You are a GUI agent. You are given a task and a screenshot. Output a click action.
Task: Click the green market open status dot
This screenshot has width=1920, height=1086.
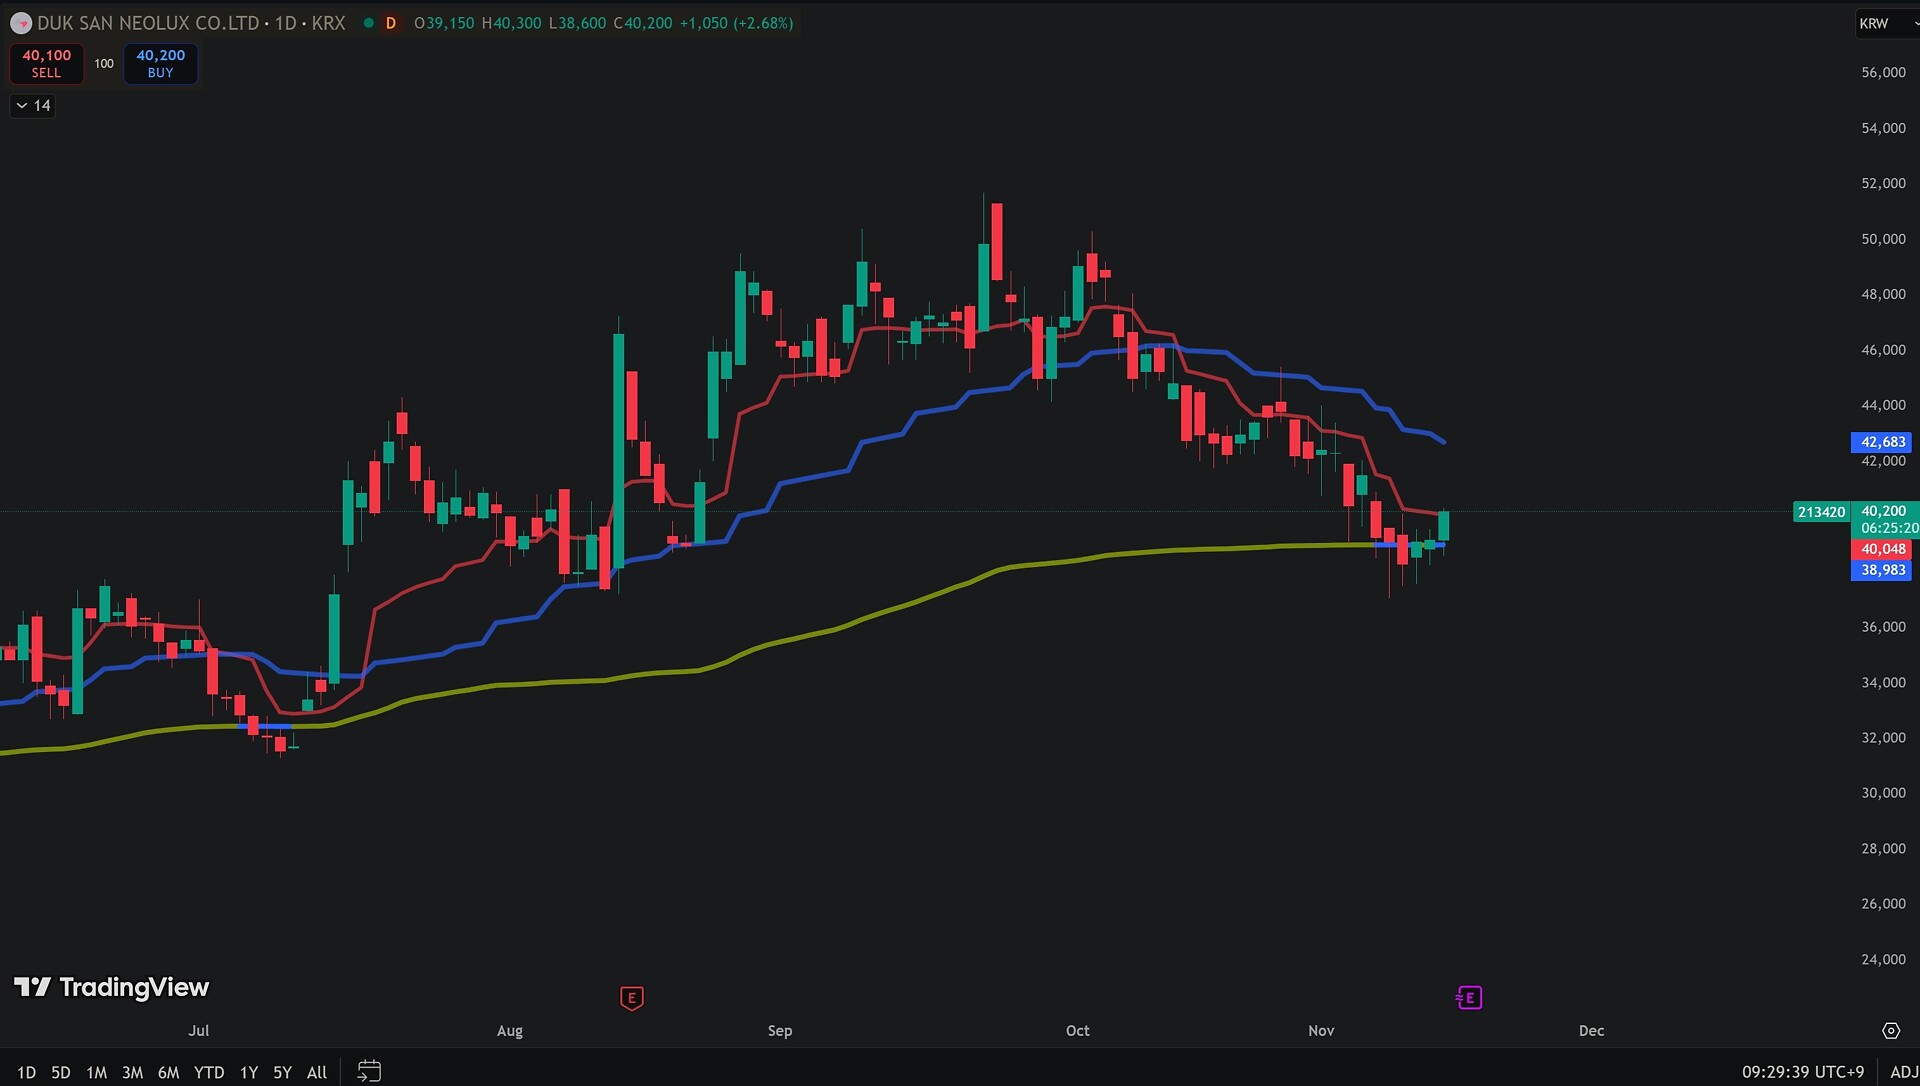point(369,23)
